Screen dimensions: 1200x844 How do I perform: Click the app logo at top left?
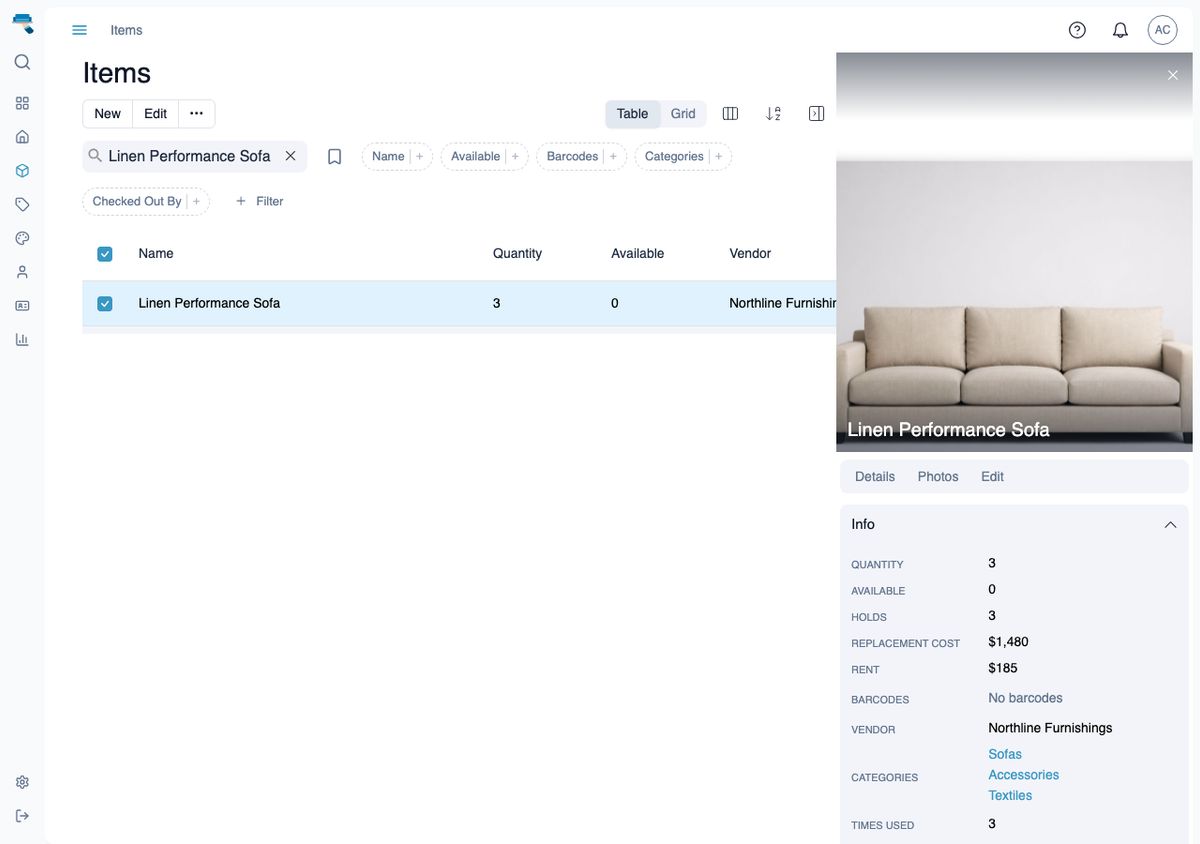point(22,23)
